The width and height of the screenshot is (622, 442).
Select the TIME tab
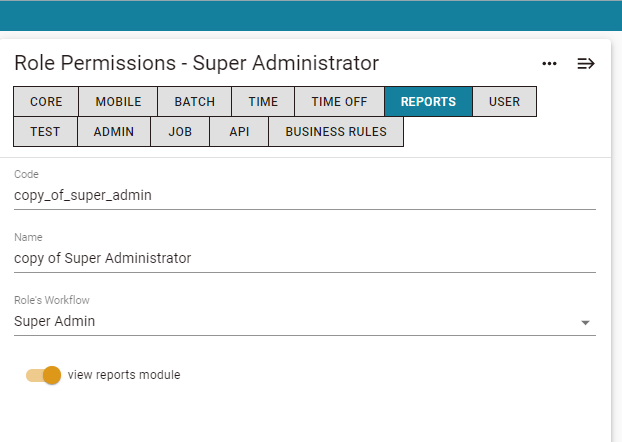263,102
